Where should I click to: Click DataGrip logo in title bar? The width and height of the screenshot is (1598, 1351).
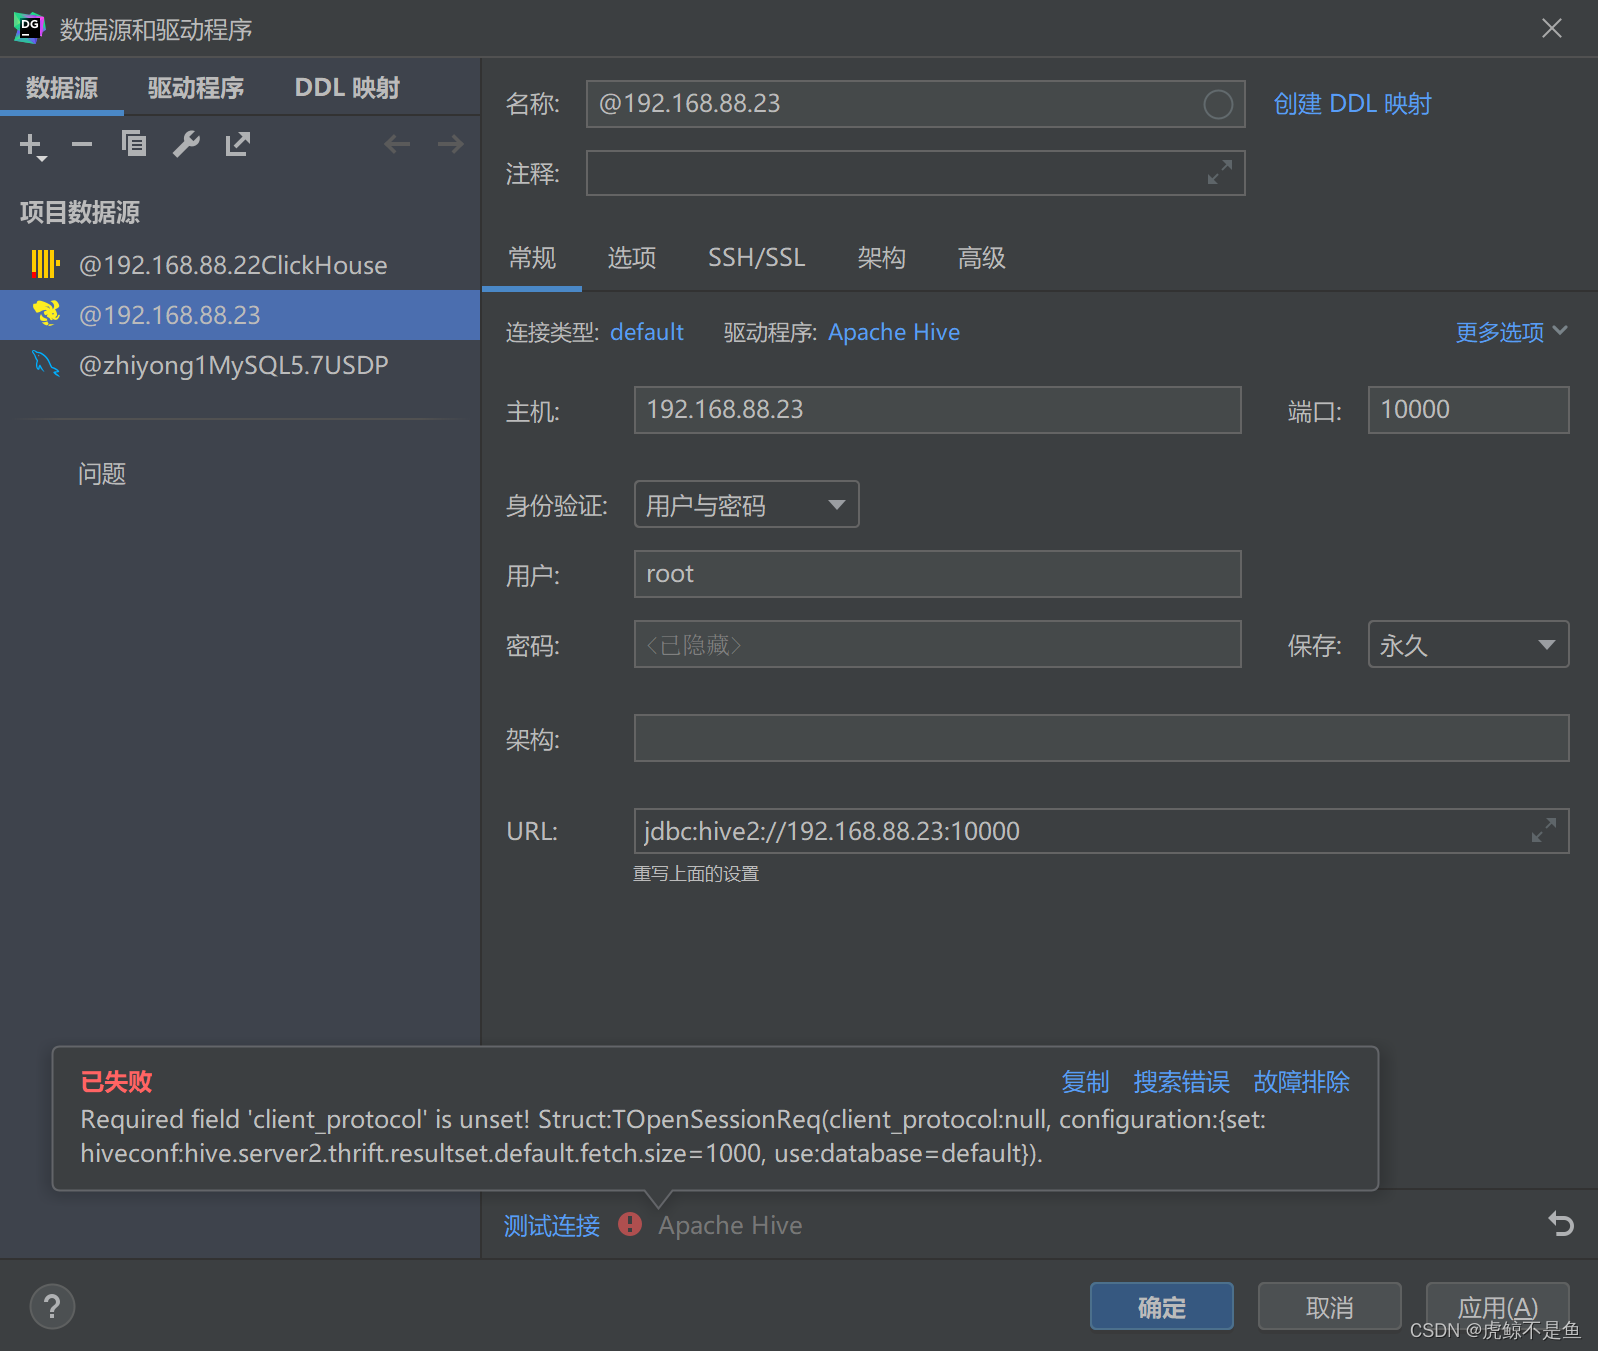click(x=29, y=28)
